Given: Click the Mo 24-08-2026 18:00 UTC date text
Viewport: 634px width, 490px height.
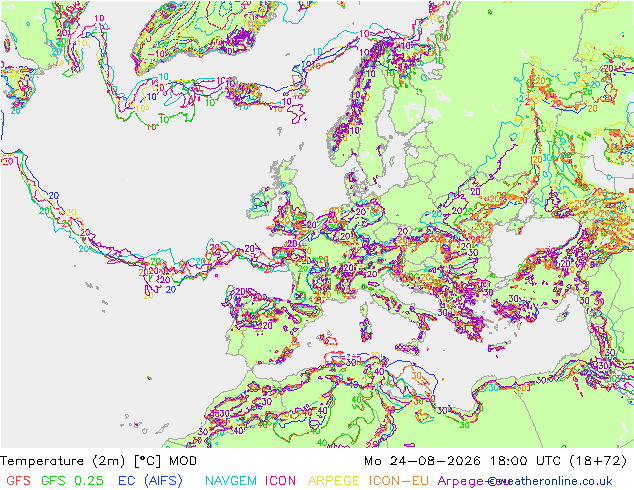Looking at the screenshot, I should point(463,461).
